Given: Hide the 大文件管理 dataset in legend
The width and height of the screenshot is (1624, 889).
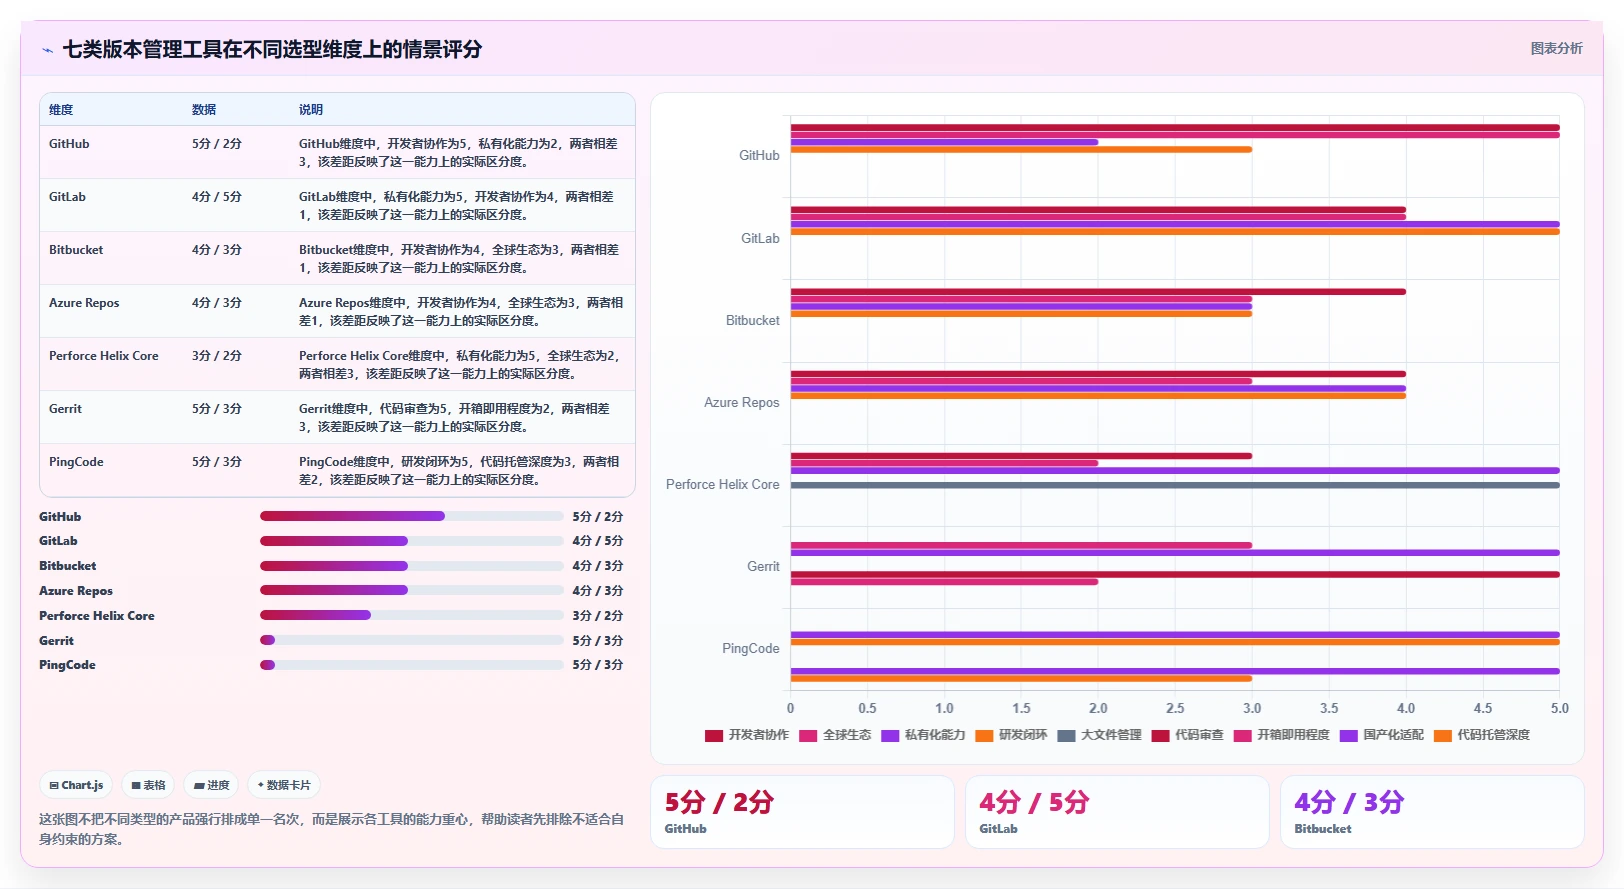Looking at the screenshot, I should pyautogui.click(x=1099, y=735).
